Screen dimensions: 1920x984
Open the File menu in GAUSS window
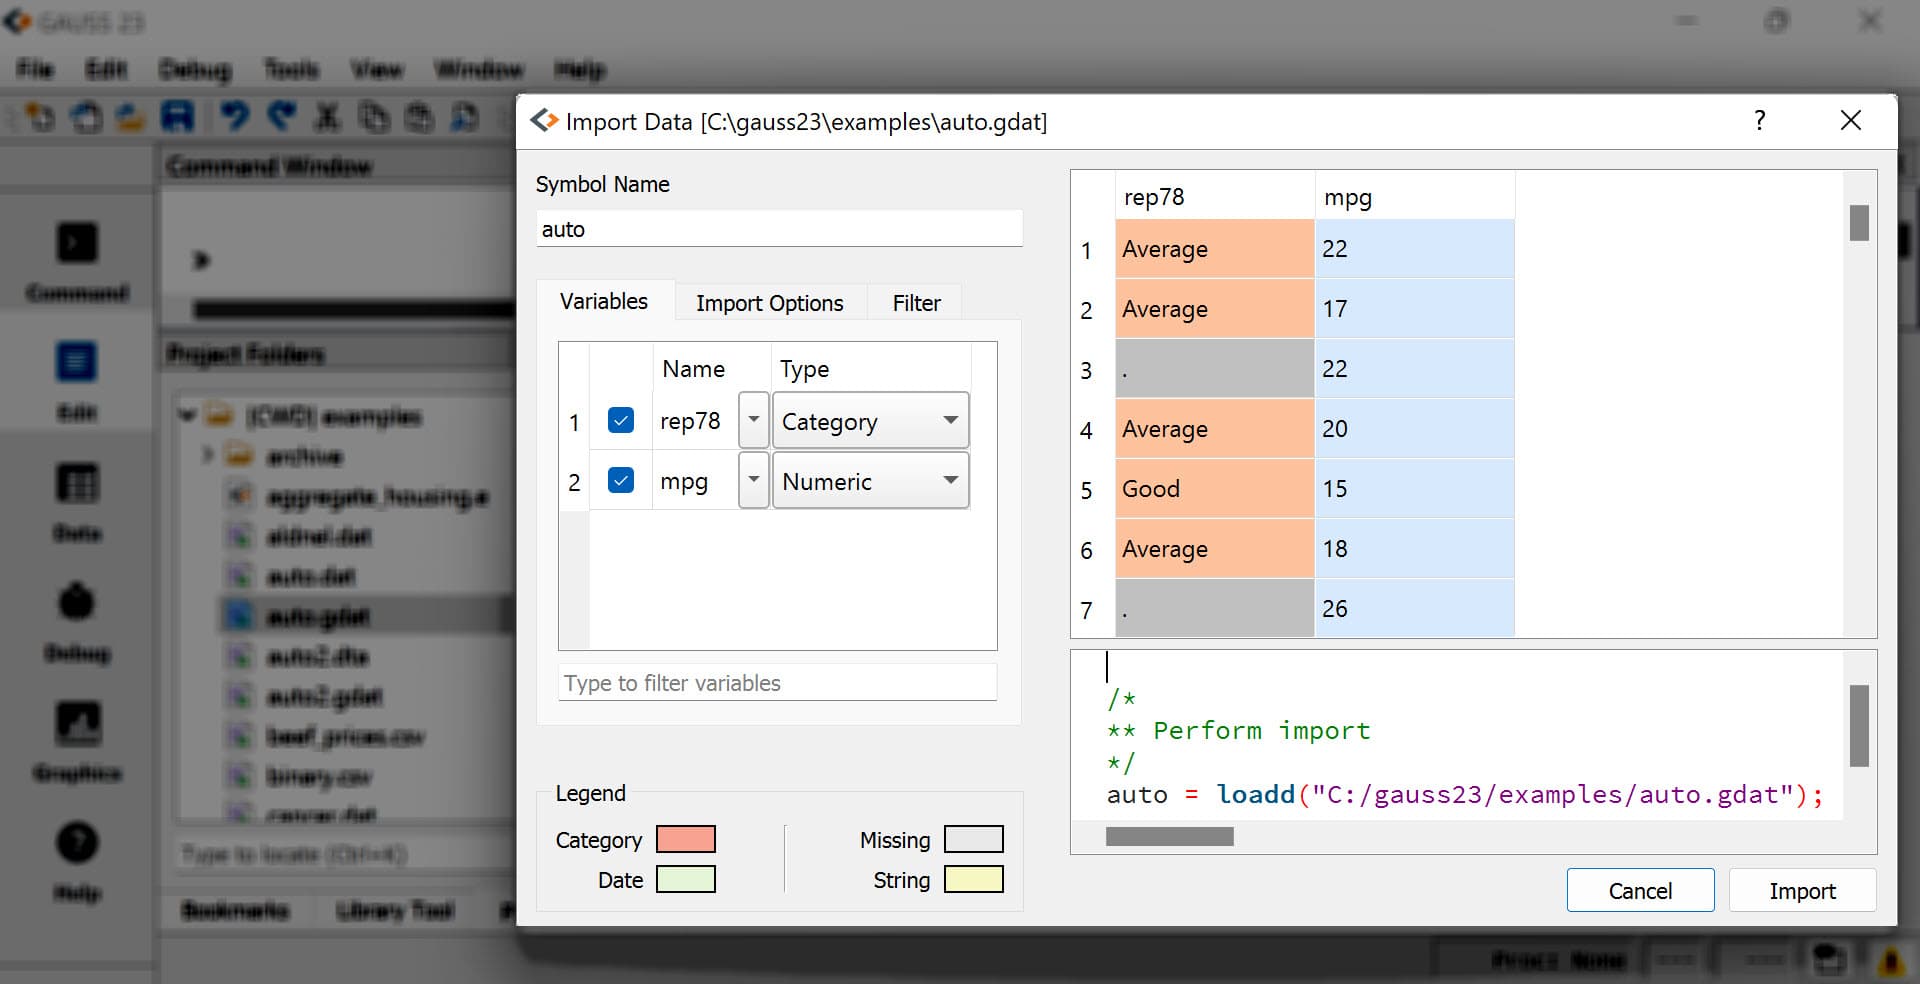[35, 69]
